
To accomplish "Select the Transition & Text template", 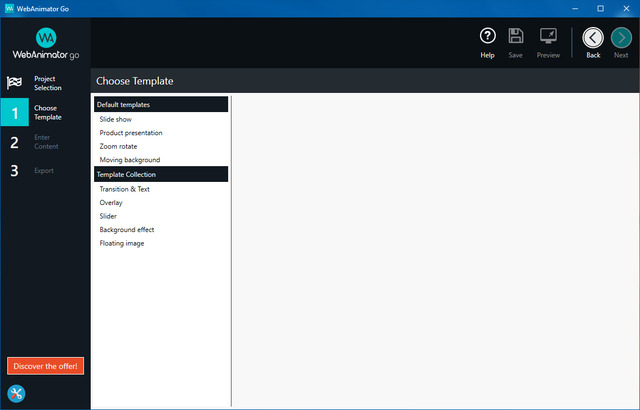I will point(124,189).
